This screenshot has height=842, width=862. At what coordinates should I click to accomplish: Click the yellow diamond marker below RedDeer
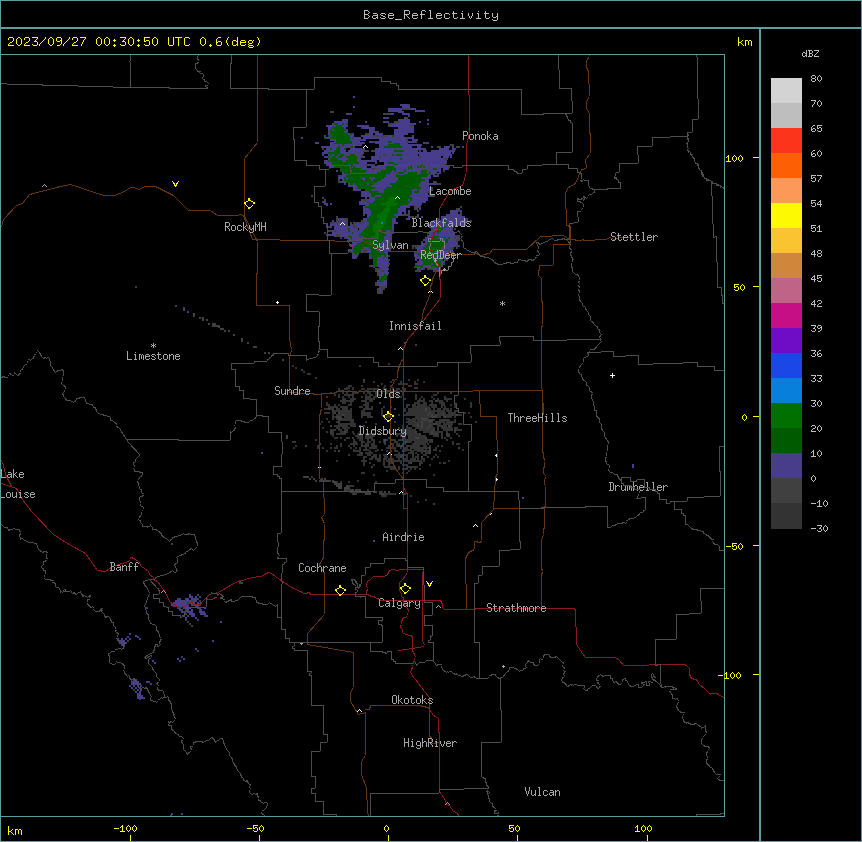pyautogui.click(x=426, y=281)
